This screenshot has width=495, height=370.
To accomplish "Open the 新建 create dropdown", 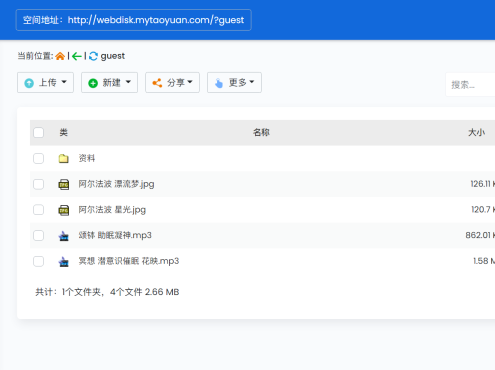I will 109,82.
